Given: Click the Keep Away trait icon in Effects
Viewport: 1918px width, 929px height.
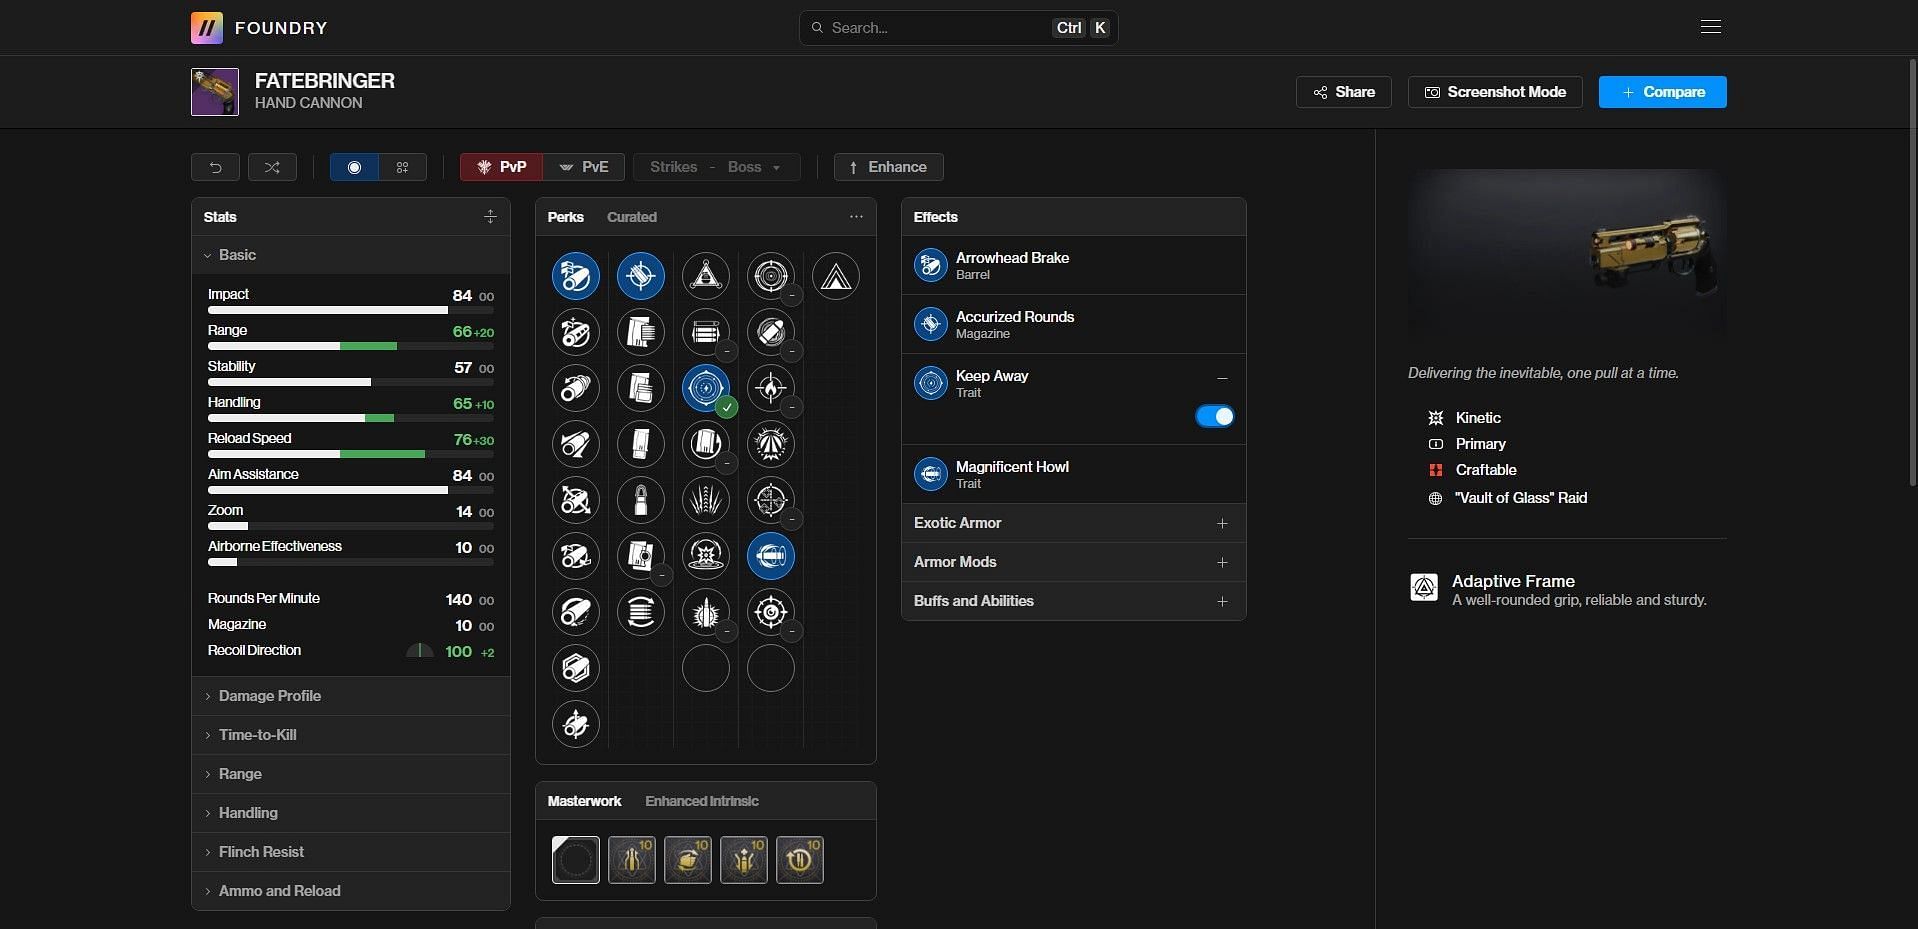Looking at the screenshot, I should [x=931, y=383].
